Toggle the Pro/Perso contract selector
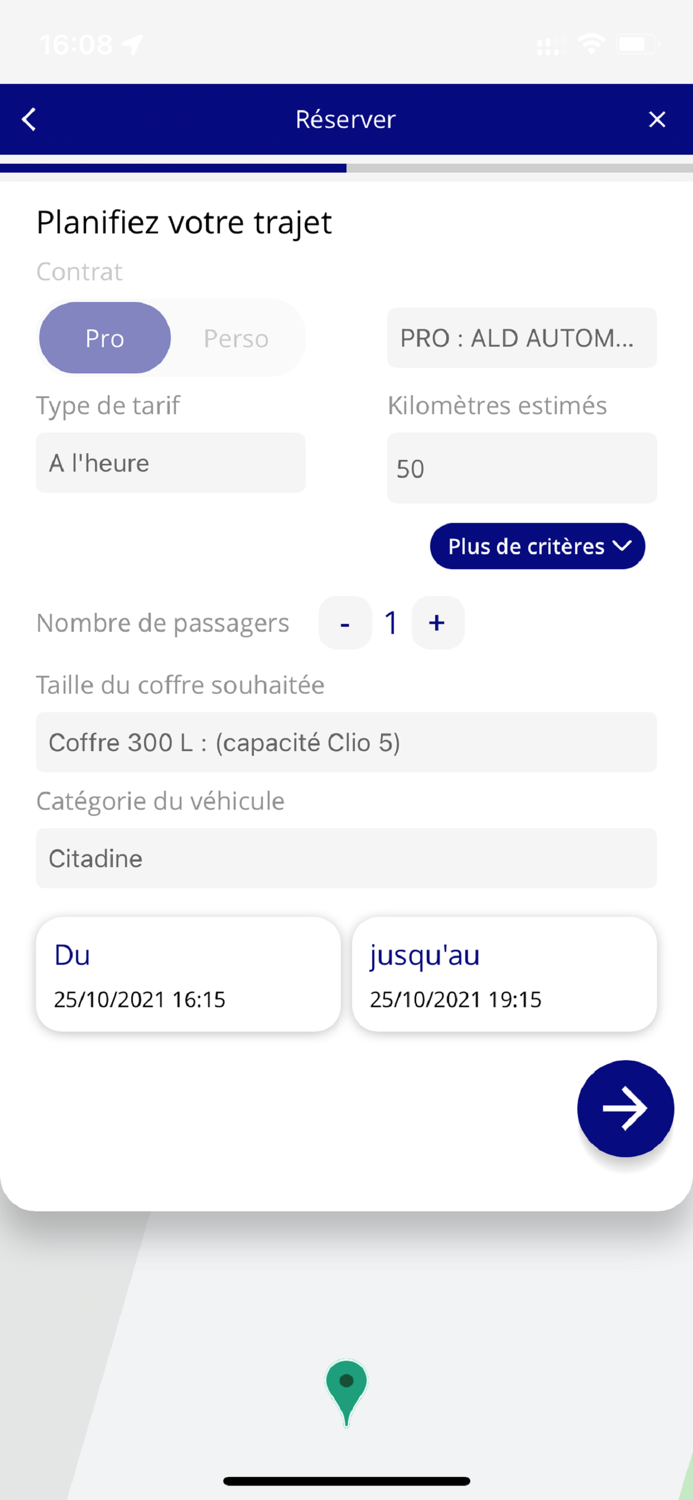The width and height of the screenshot is (693, 1500). (x=170, y=338)
